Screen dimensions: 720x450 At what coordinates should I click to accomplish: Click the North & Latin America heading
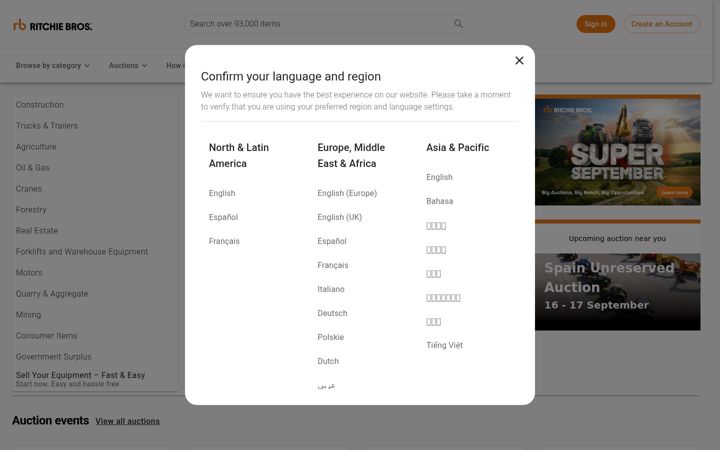click(239, 156)
